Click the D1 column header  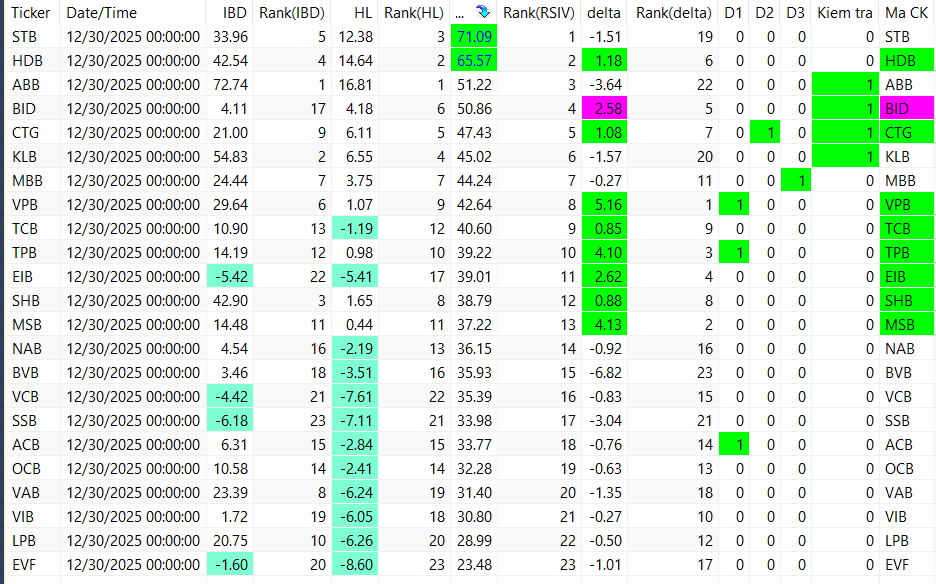pyautogui.click(x=733, y=13)
